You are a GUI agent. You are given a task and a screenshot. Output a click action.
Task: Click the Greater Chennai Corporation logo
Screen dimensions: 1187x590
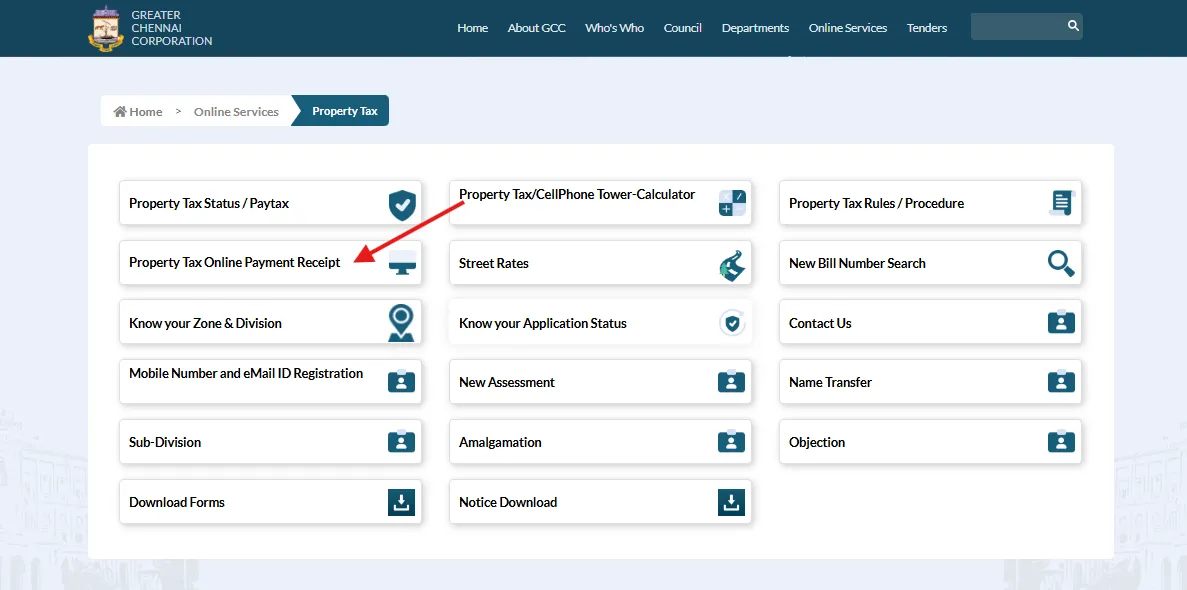tap(105, 28)
